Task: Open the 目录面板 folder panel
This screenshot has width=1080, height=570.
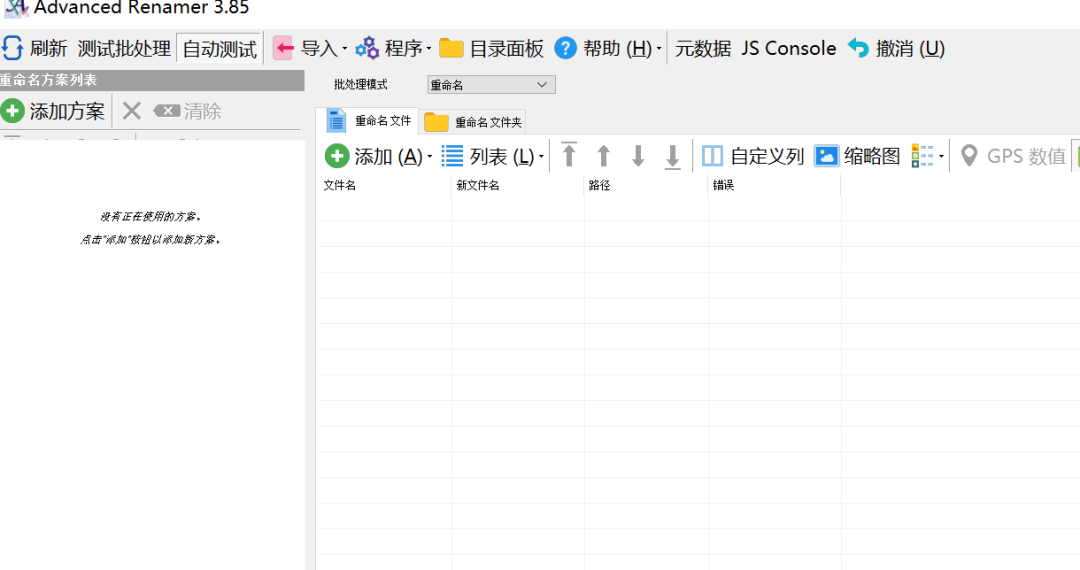Action: (x=491, y=48)
